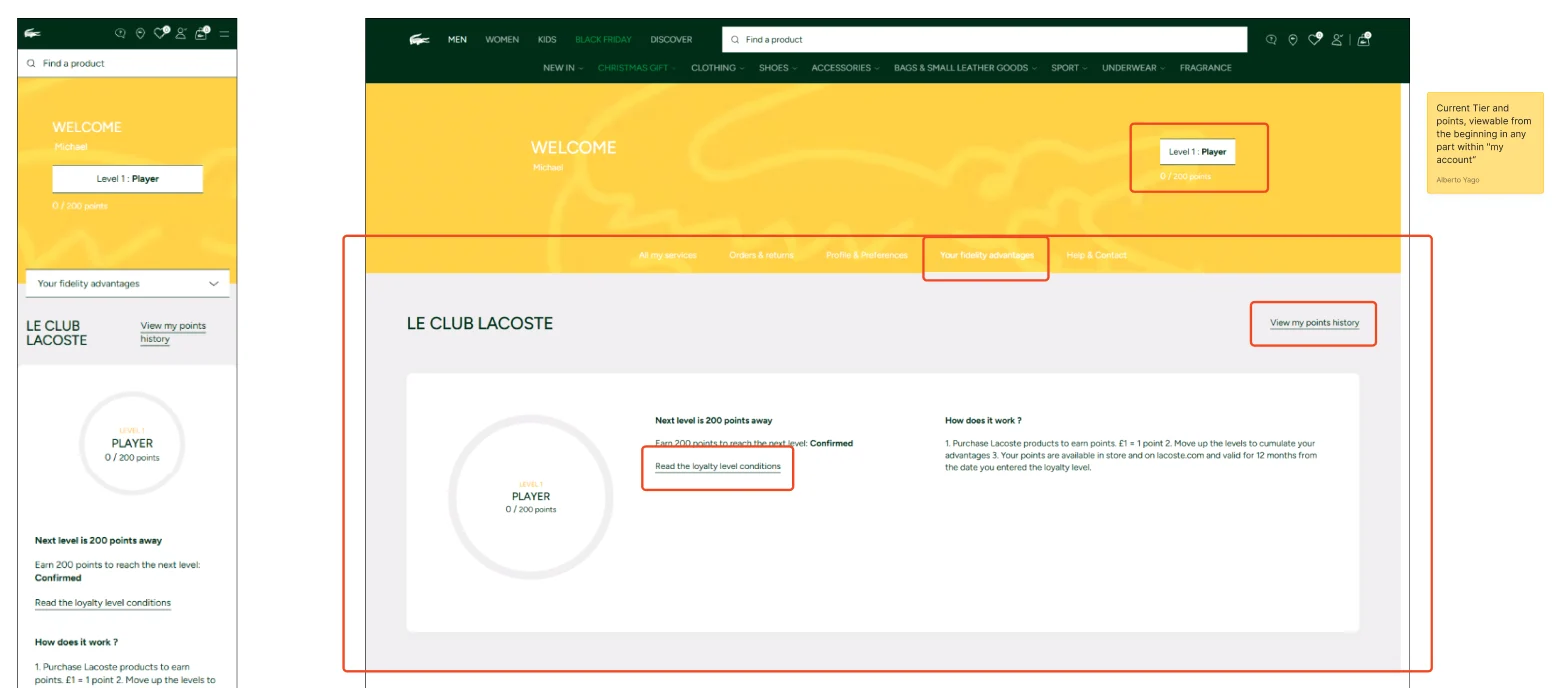The height and width of the screenshot is (688, 1564).
Task: Select WOMEN in top navigation
Action: pos(502,40)
